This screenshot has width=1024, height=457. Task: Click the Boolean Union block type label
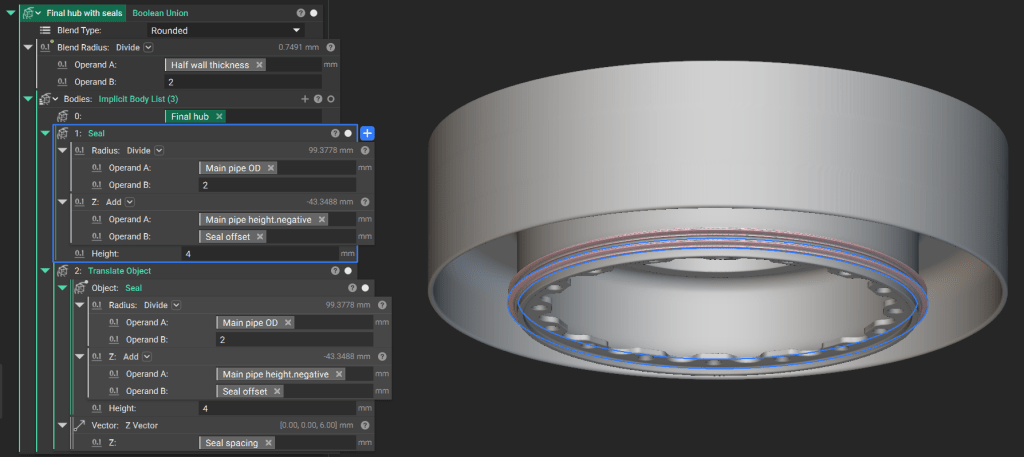pyautogui.click(x=160, y=13)
